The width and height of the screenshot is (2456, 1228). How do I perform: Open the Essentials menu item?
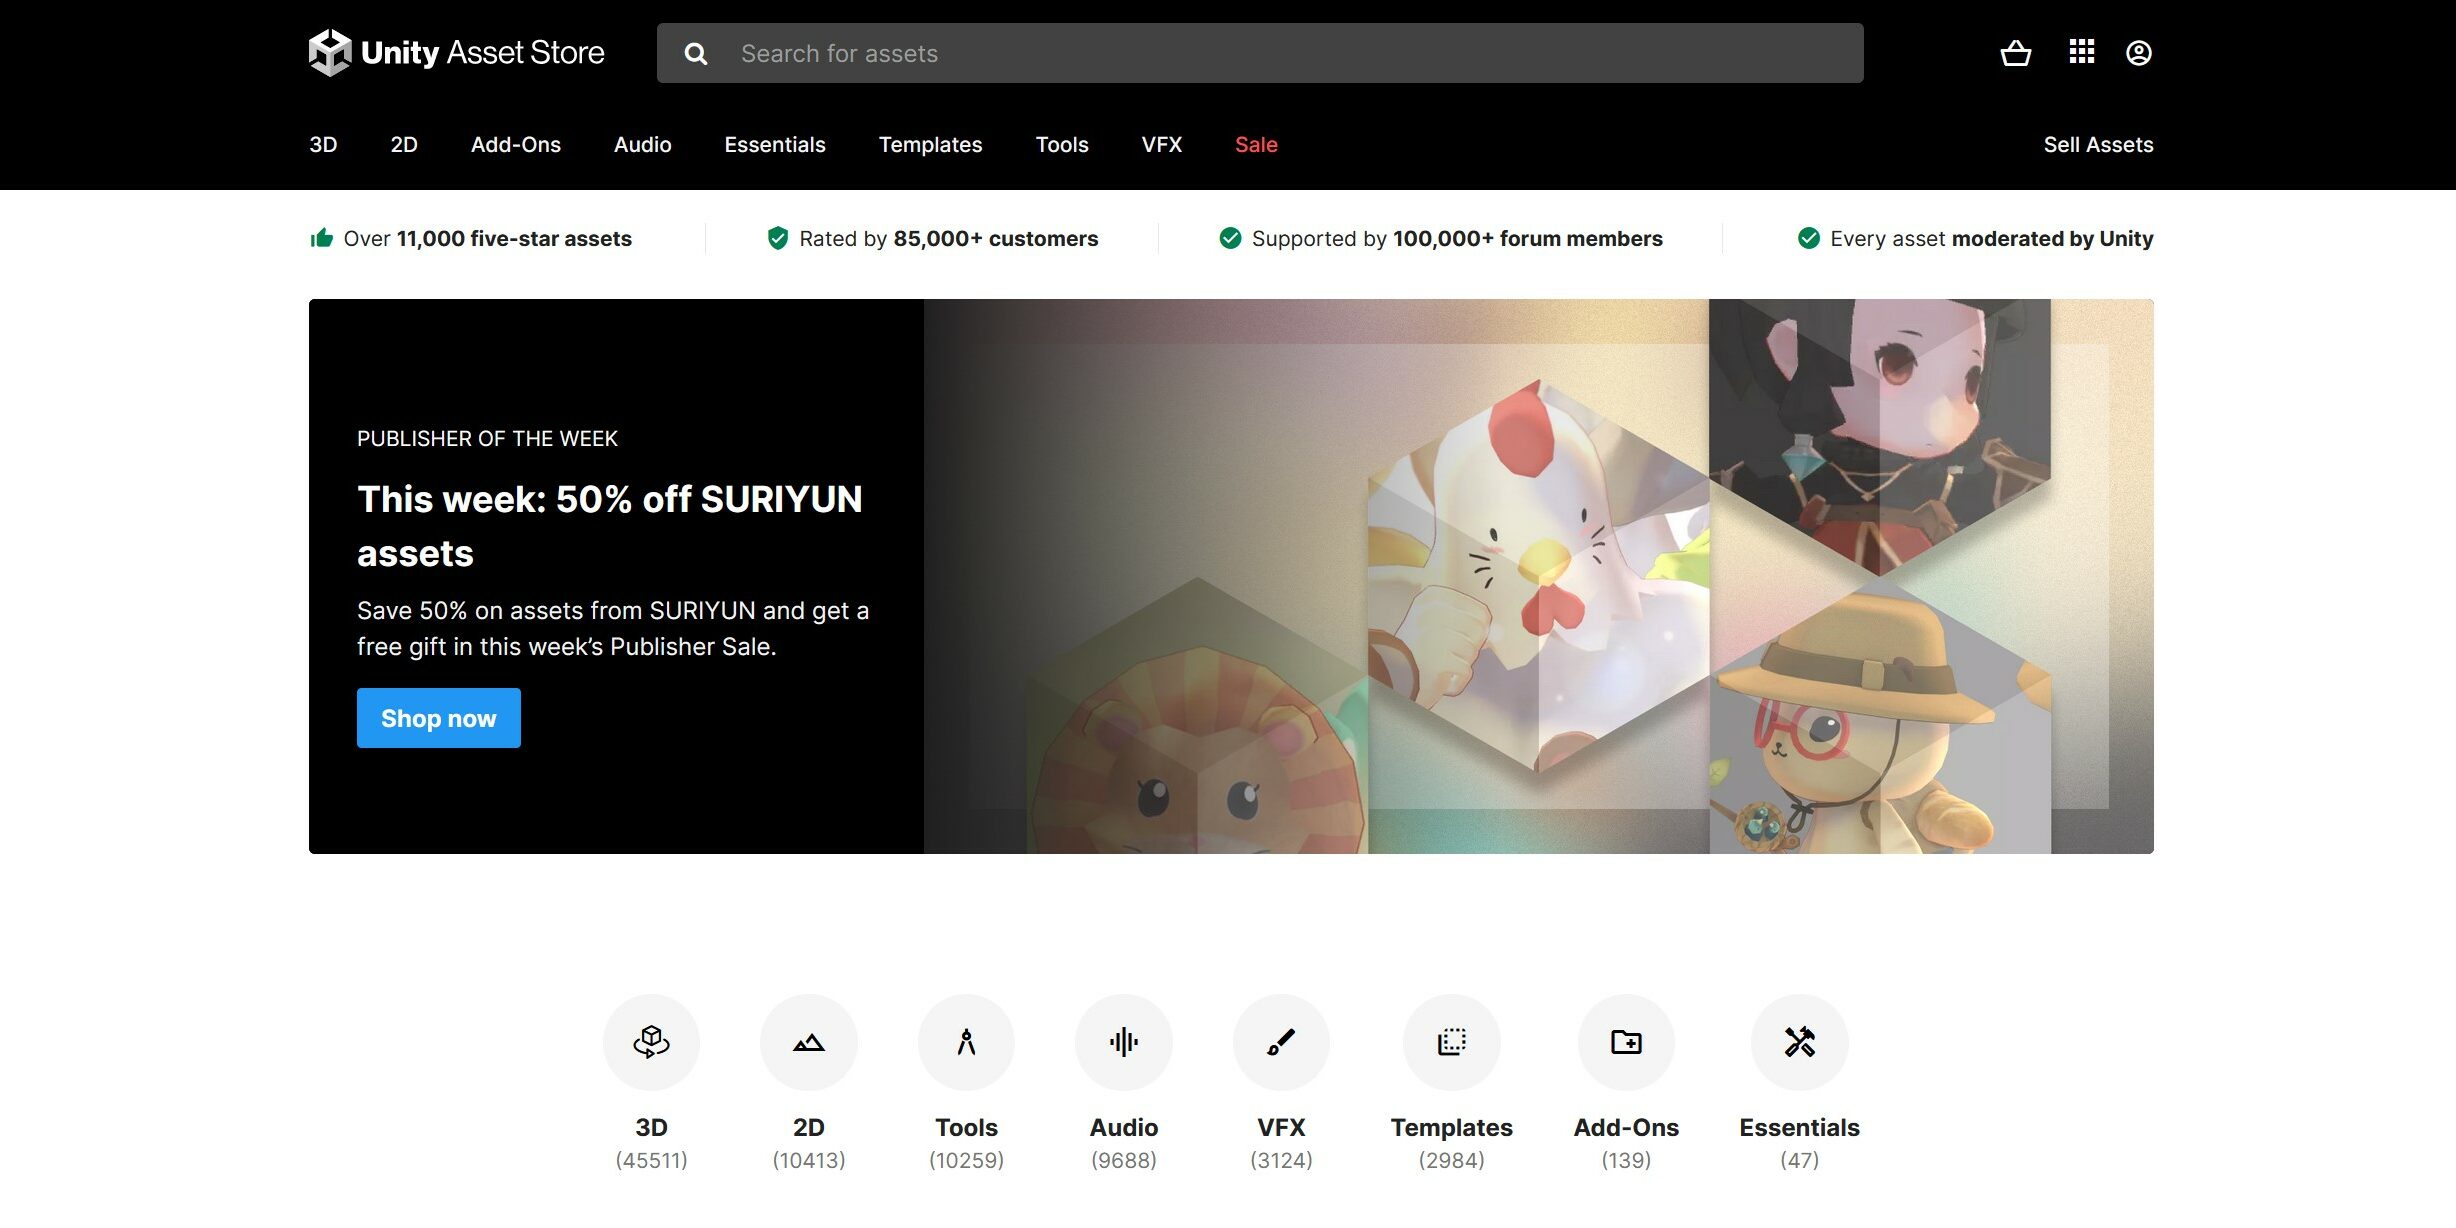(x=774, y=144)
